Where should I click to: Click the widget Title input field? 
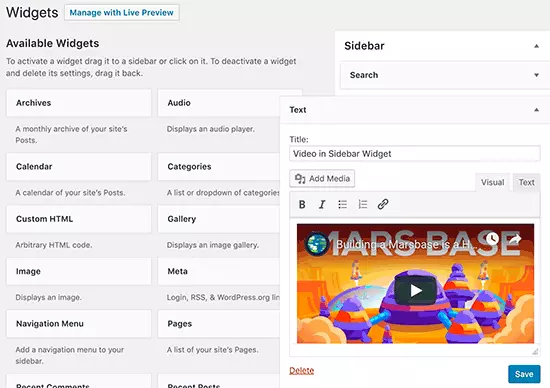pyautogui.click(x=415, y=154)
